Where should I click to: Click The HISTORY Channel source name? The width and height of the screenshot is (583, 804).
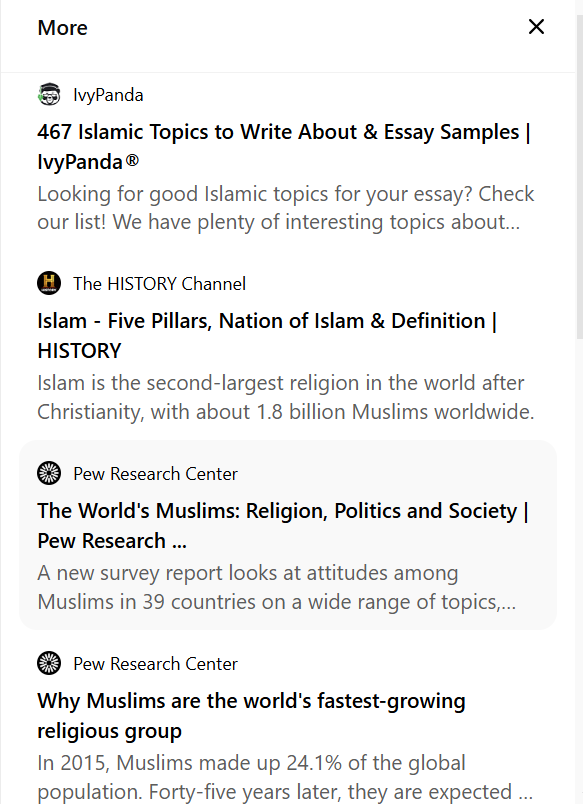coord(159,284)
